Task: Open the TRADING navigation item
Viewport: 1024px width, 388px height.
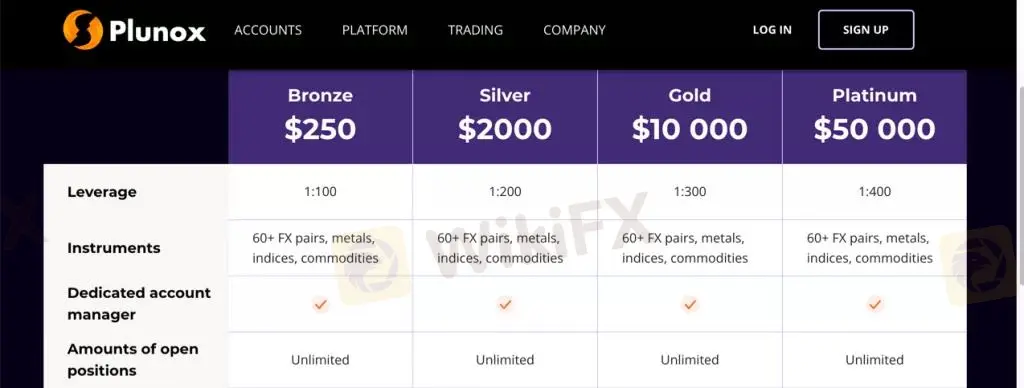Action: point(475,30)
